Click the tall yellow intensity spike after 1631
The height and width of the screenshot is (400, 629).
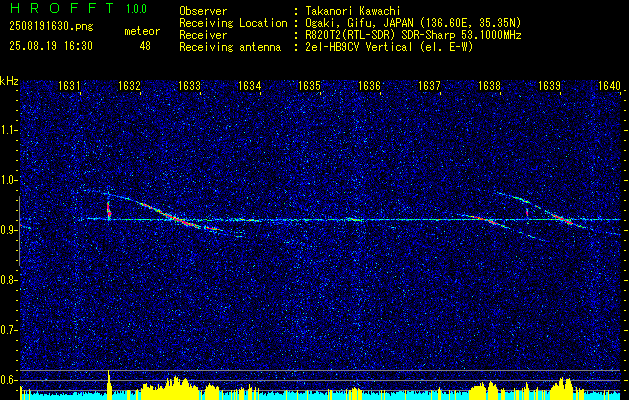click(109, 384)
